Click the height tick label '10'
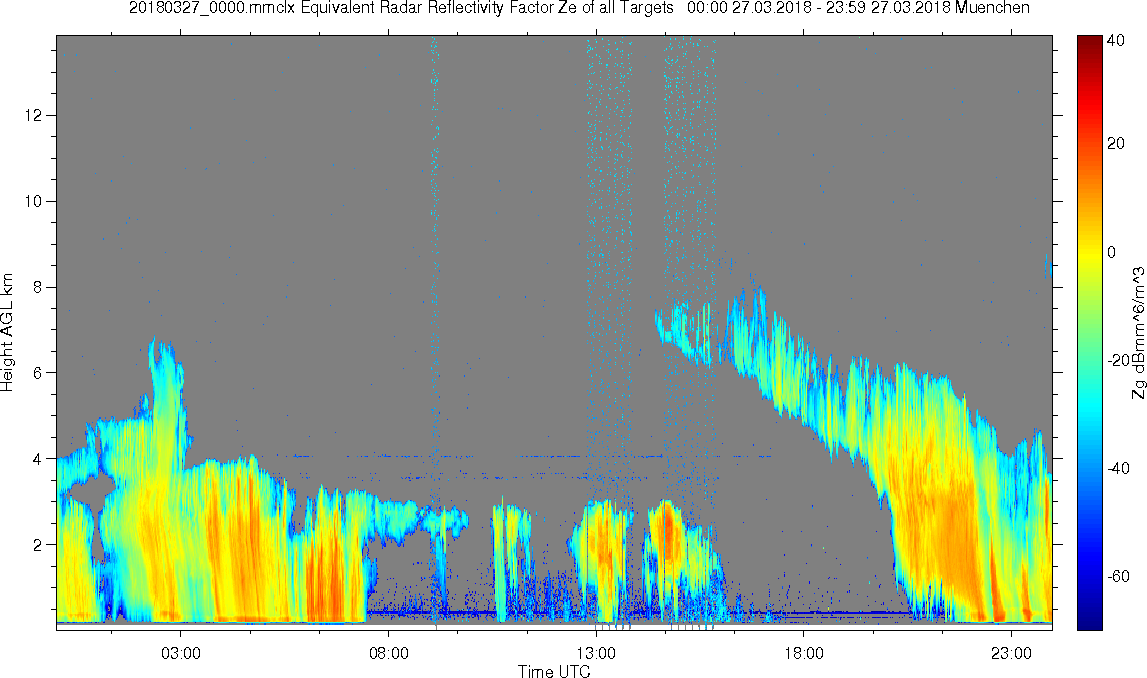 (32, 201)
